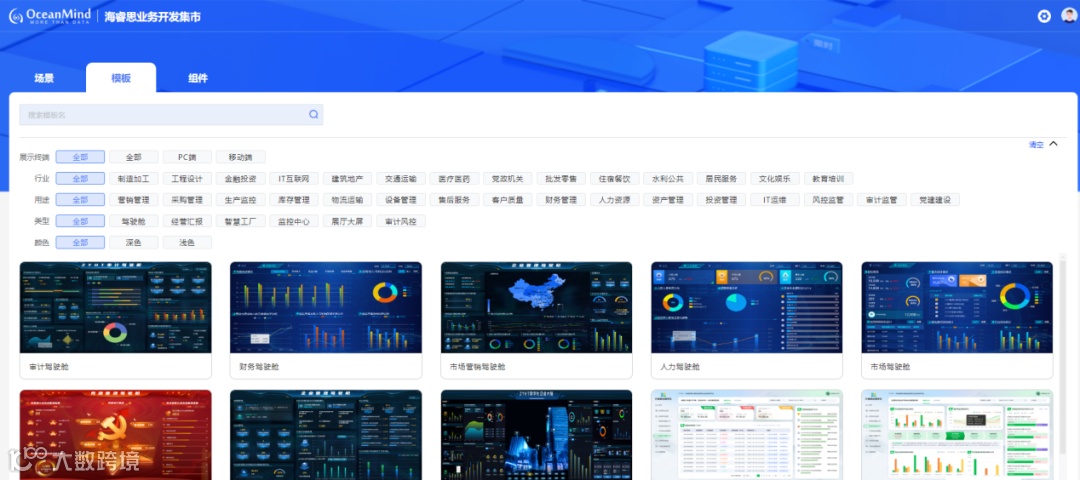Pick the 监控中心 type tag

[x=294, y=221]
